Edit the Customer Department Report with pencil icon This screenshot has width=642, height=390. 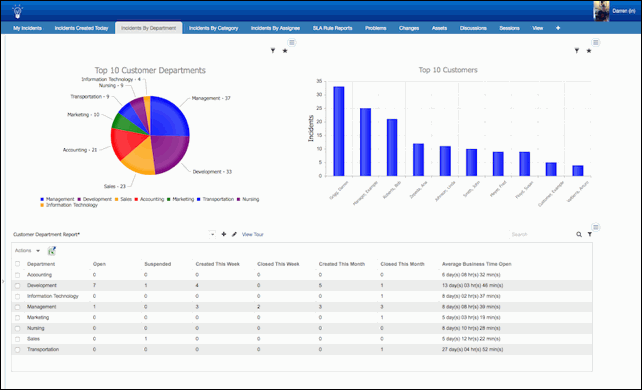pyautogui.click(x=234, y=234)
